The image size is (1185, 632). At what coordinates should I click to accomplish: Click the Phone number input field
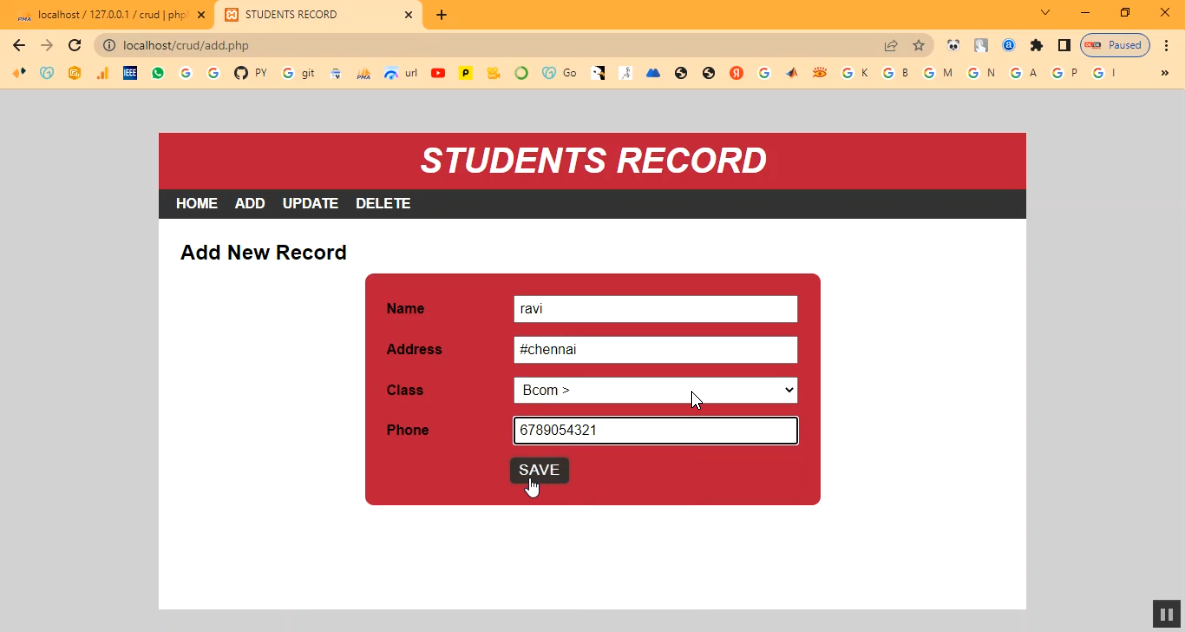(655, 430)
